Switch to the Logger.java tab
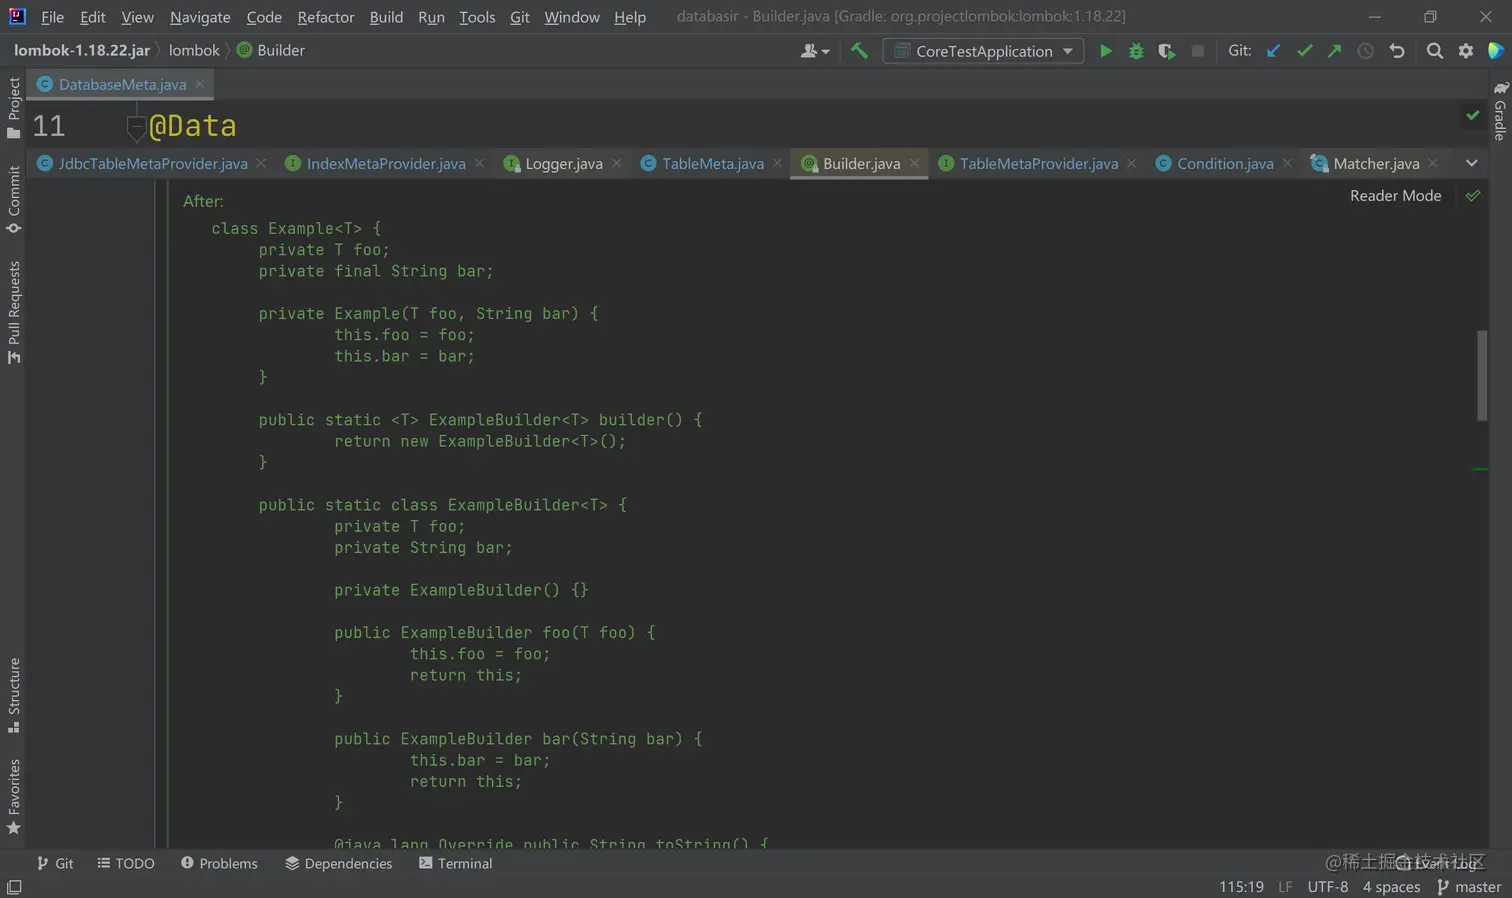 [x=564, y=163]
